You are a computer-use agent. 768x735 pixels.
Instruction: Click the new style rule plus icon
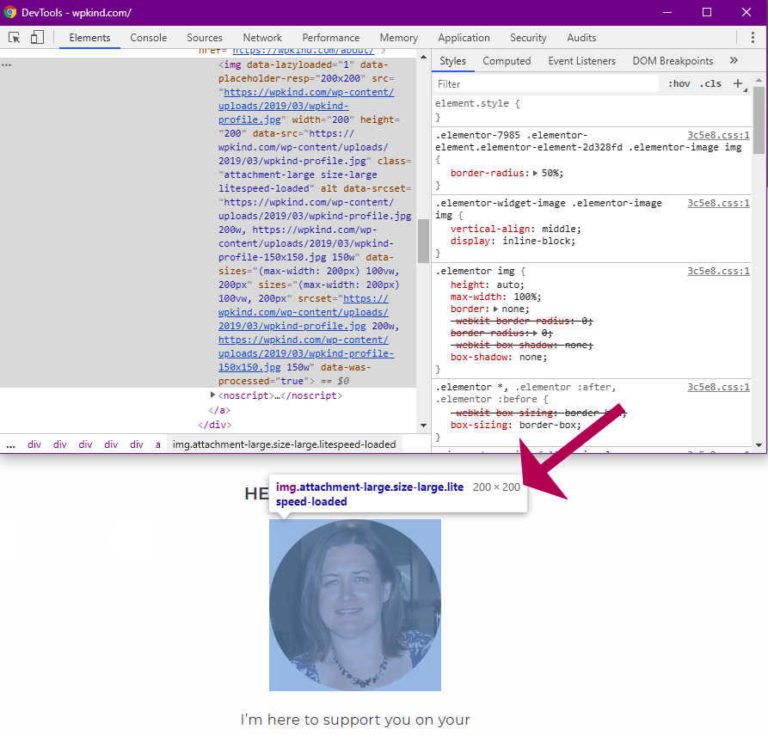pyautogui.click(x=738, y=84)
